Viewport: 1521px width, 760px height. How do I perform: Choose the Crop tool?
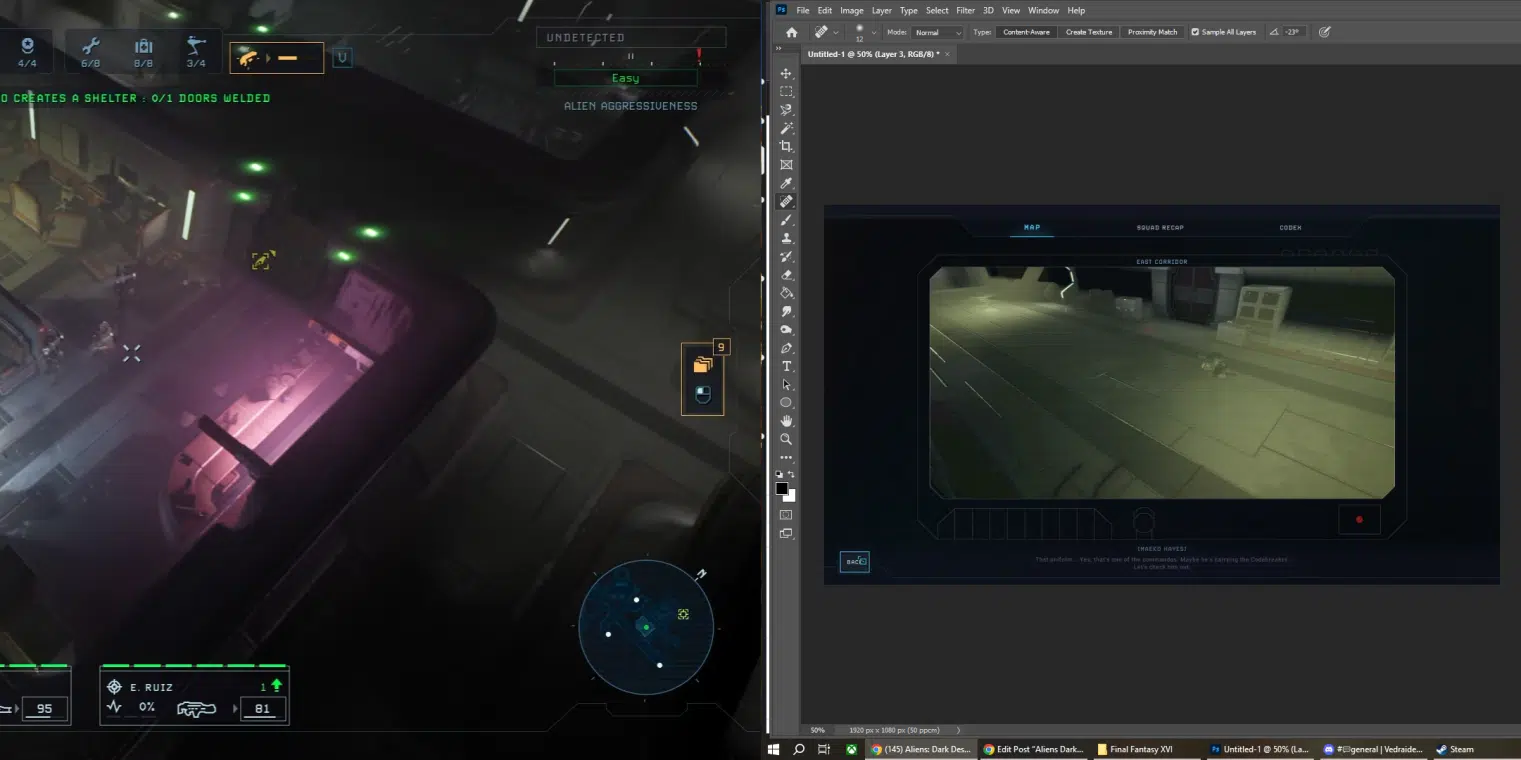click(x=786, y=146)
